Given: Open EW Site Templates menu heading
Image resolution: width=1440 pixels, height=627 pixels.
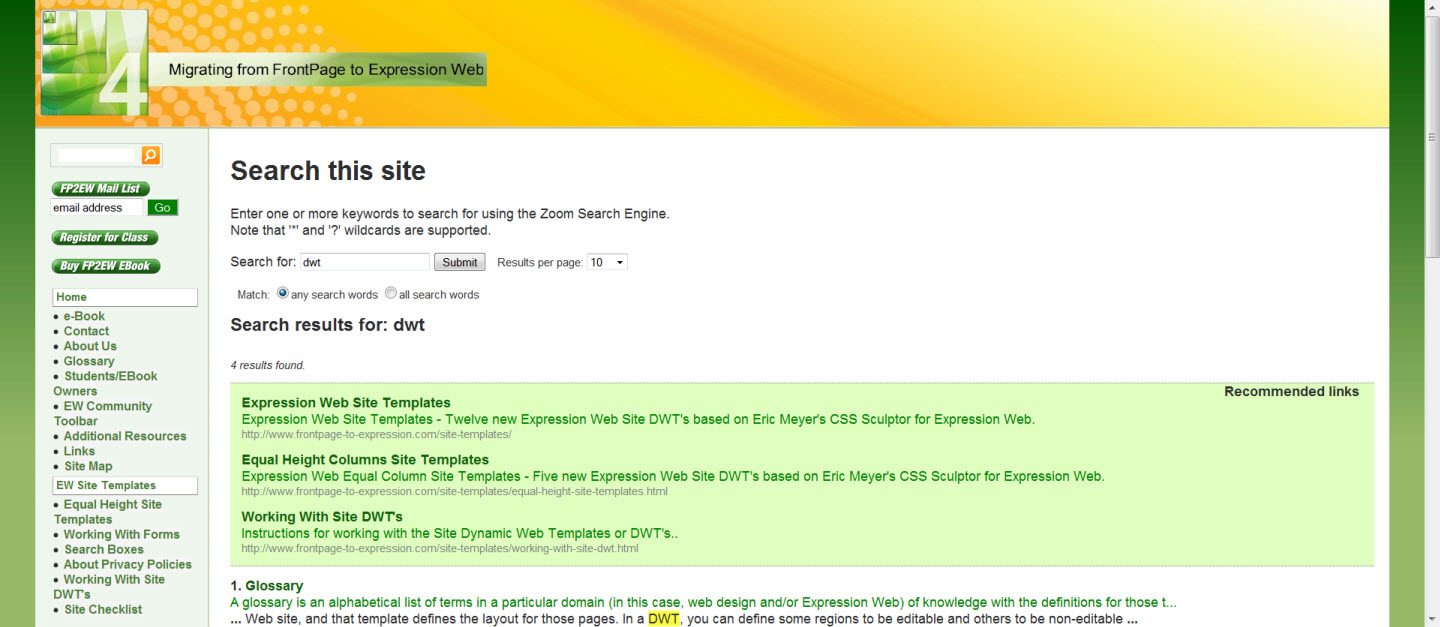Looking at the screenshot, I should coord(125,485).
